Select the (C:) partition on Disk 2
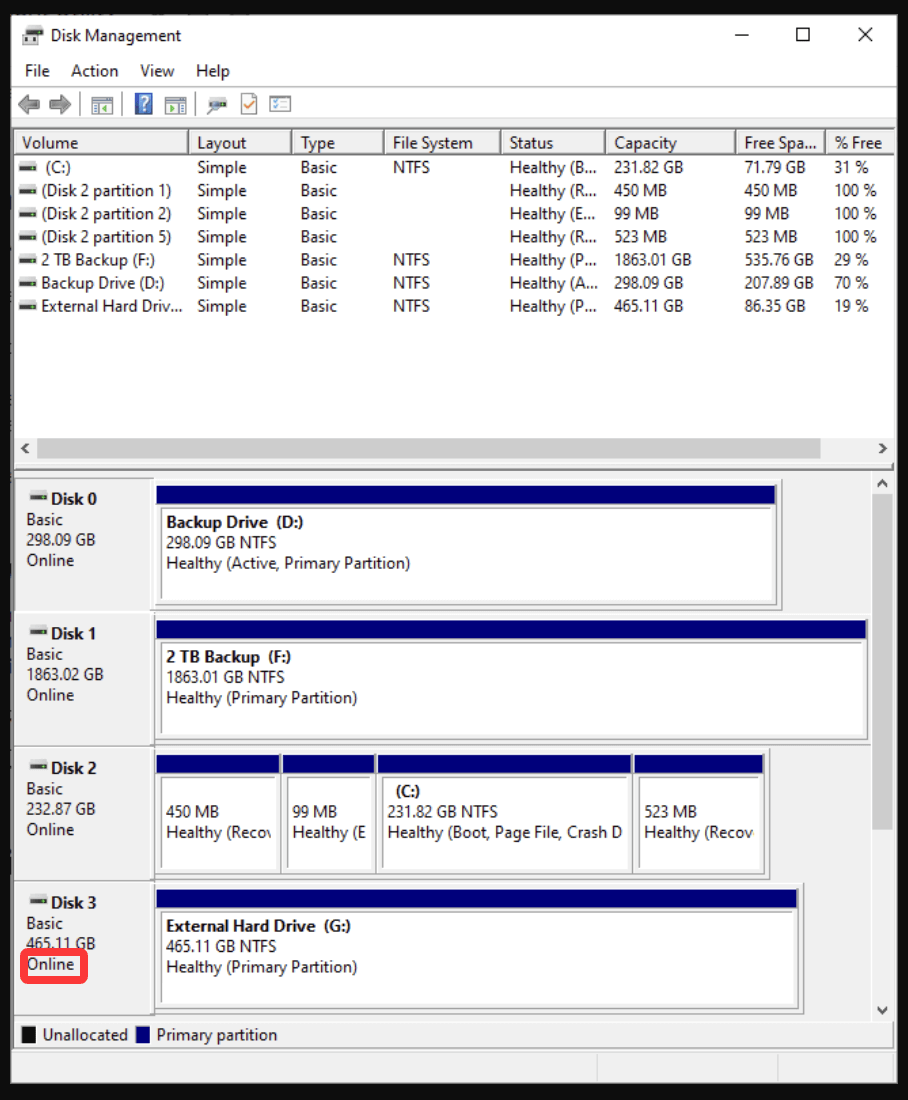This screenshot has height=1100, width=908. click(504, 812)
